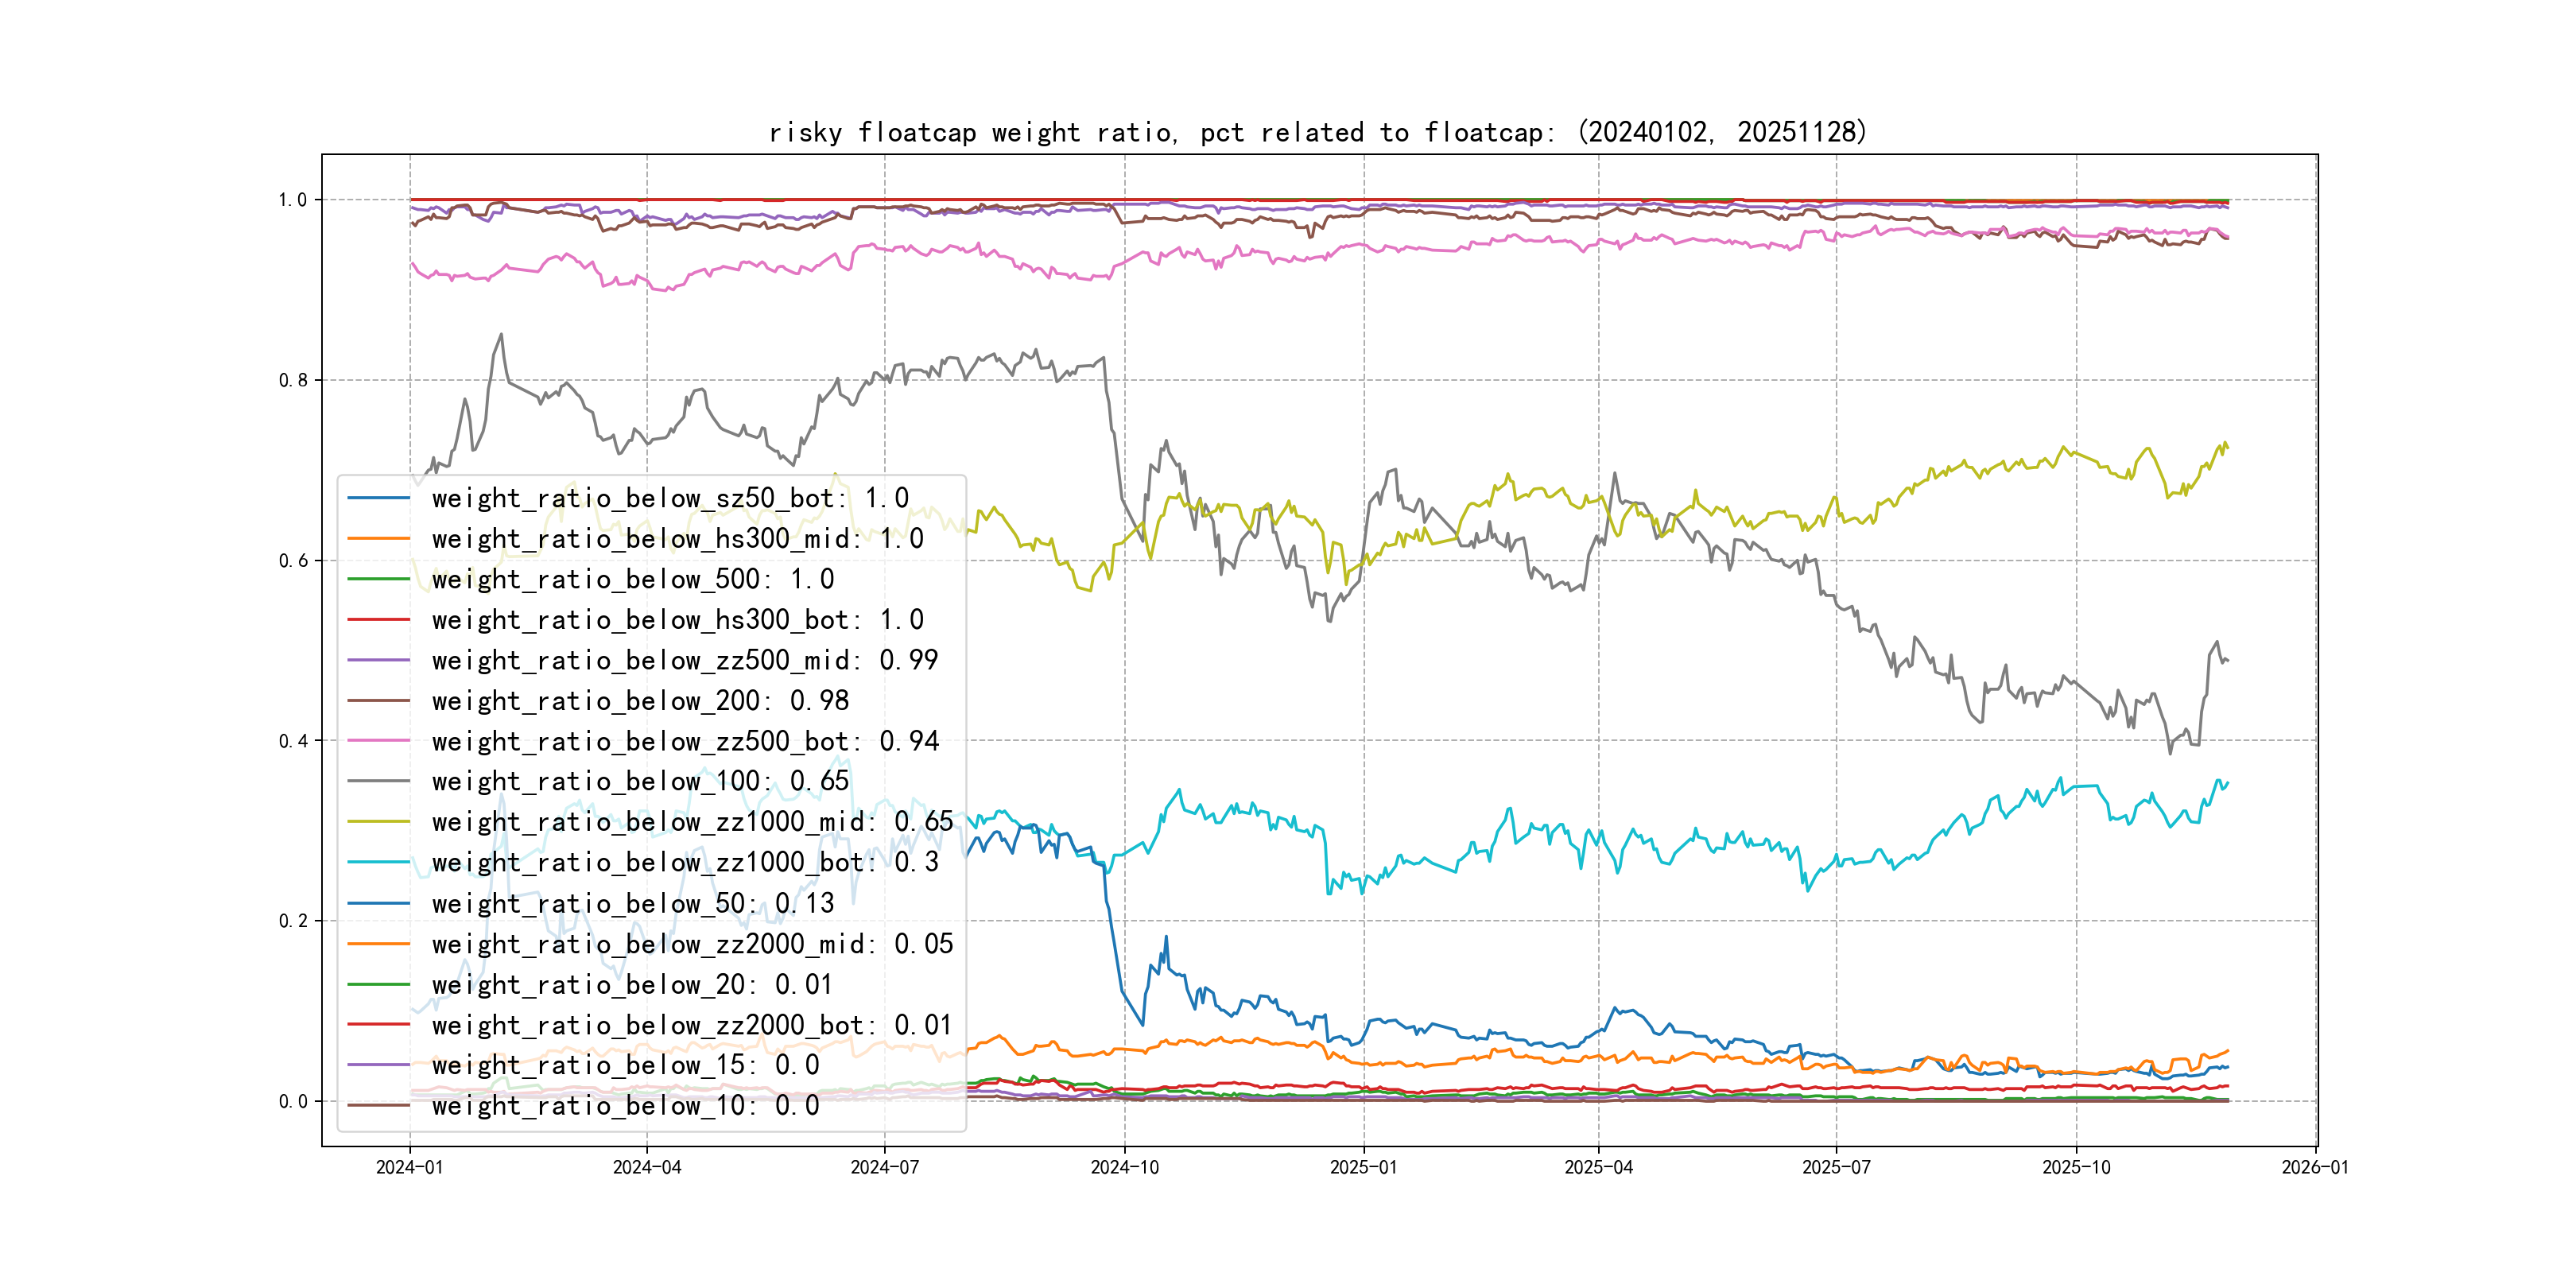Click the pink swatch for zz500_bot legend
This screenshot has width=2576, height=1288.
click(378, 741)
